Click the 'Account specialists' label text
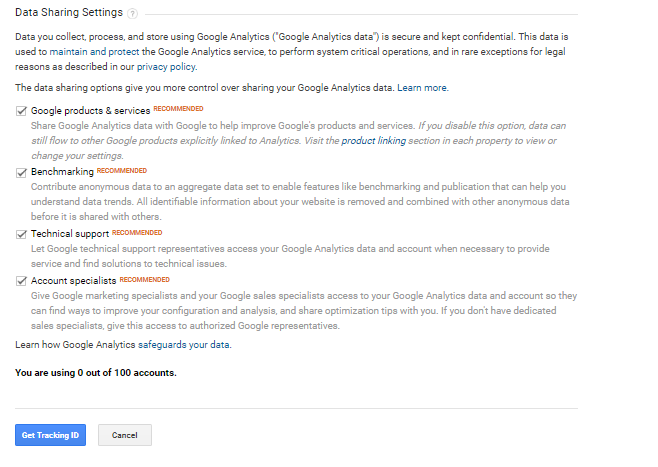 click(x=73, y=282)
